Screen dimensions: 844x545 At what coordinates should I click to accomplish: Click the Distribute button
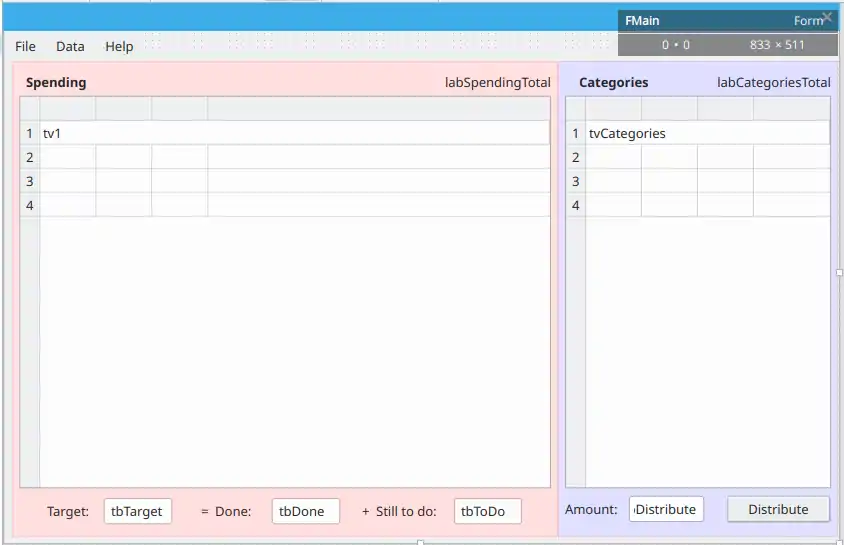pos(778,509)
